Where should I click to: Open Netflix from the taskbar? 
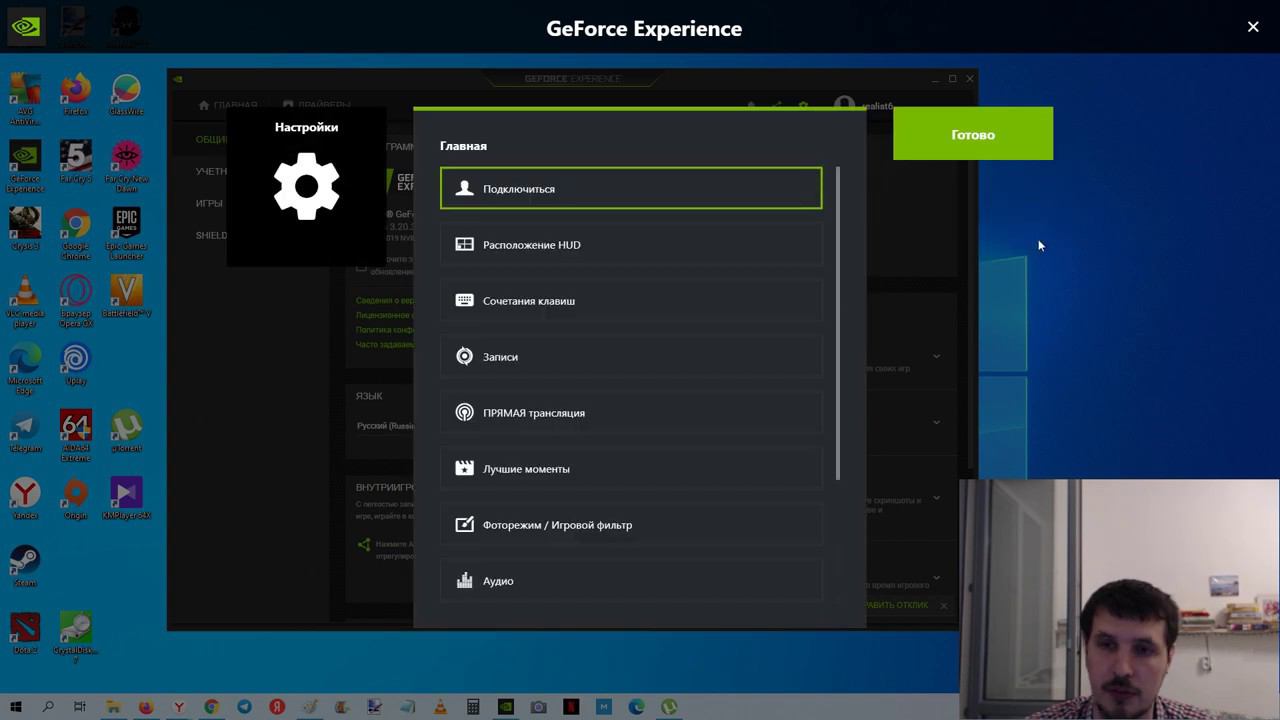[x=571, y=707]
